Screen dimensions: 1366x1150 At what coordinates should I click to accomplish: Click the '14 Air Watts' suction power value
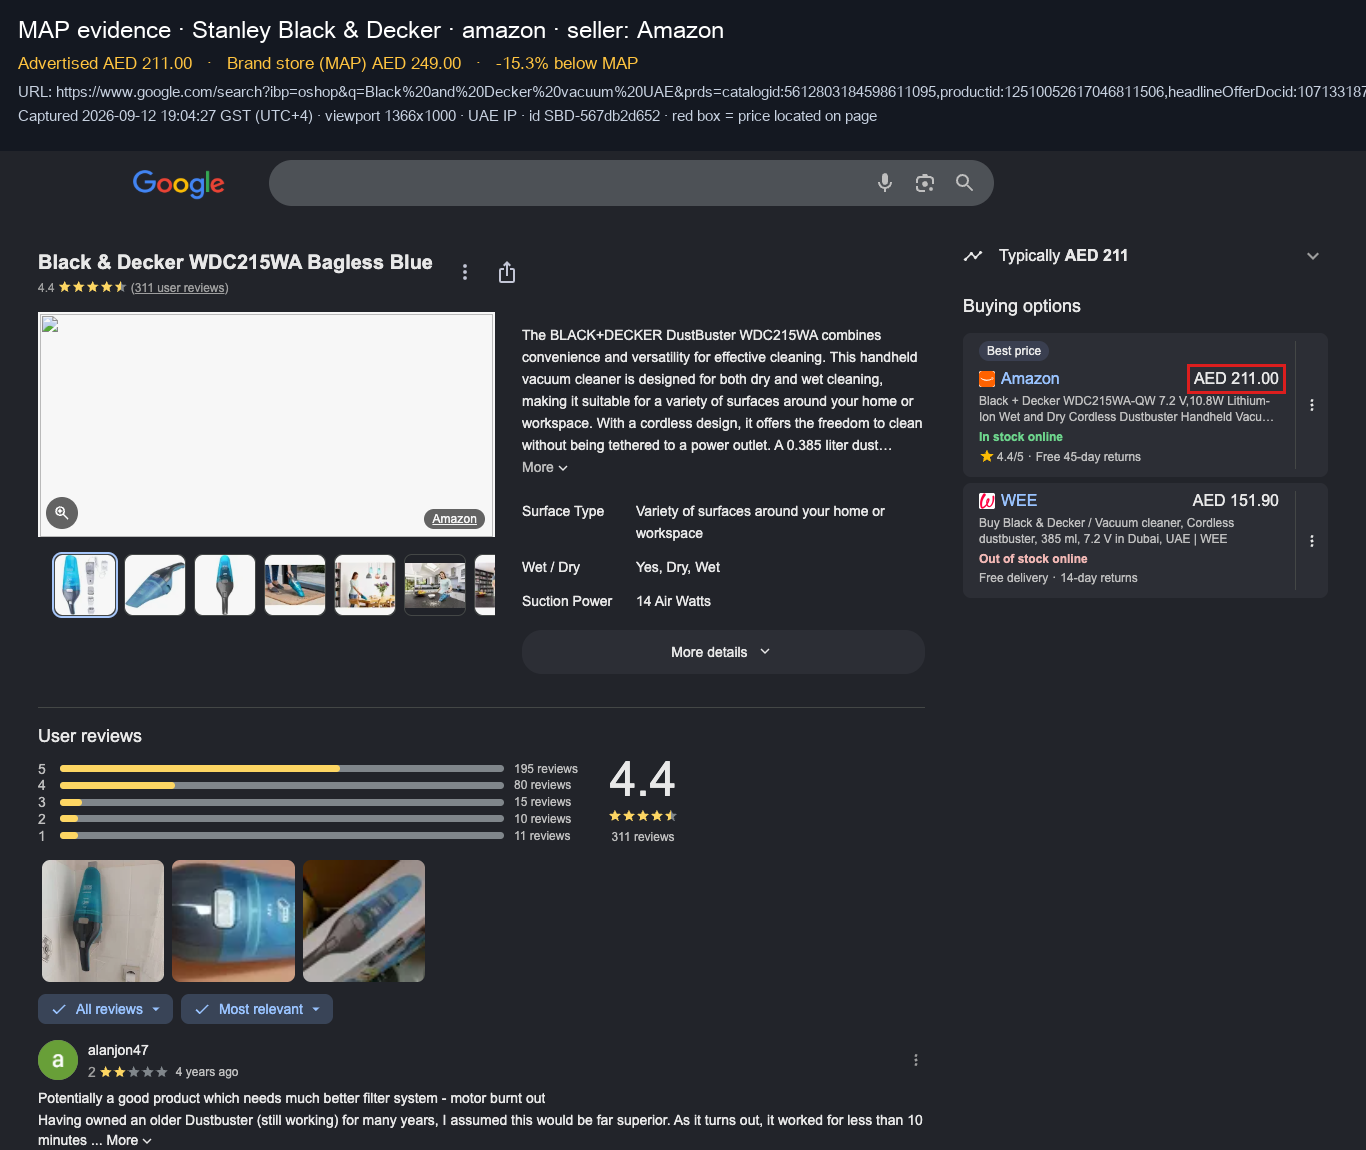(673, 601)
